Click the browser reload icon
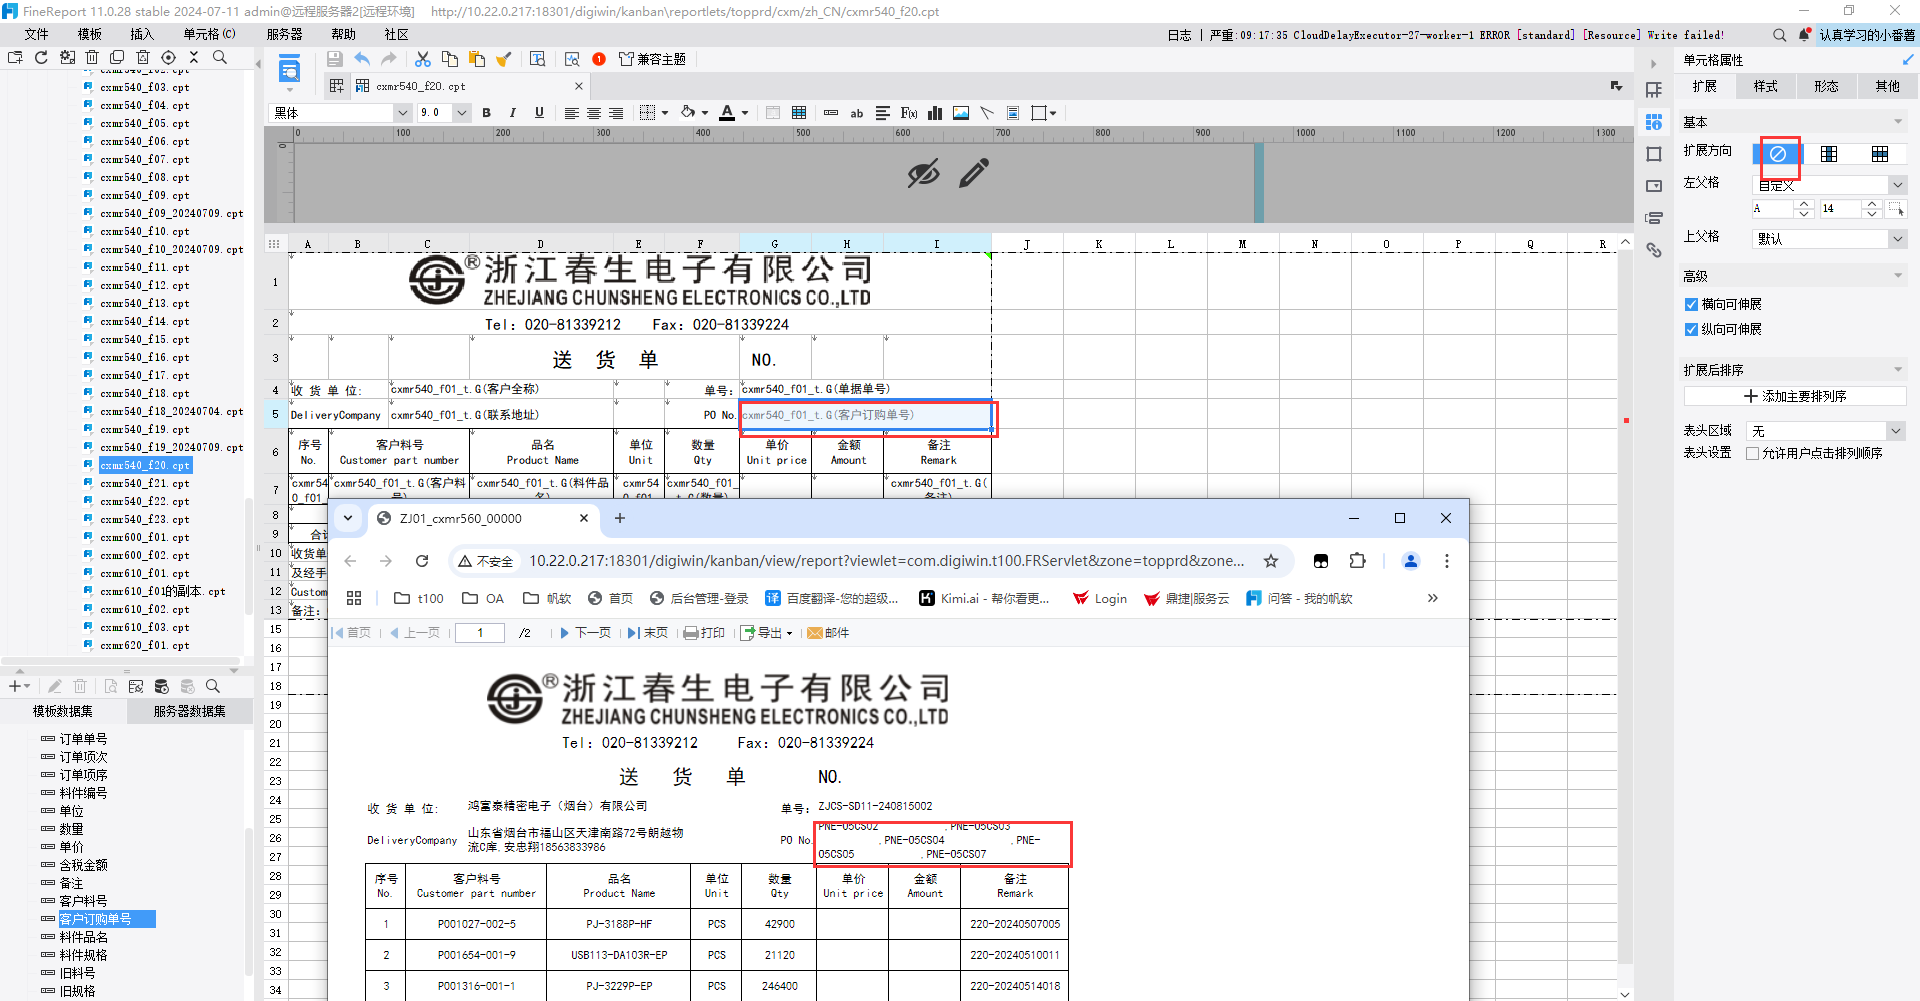The width and height of the screenshot is (1920, 1001). click(x=422, y=561)
